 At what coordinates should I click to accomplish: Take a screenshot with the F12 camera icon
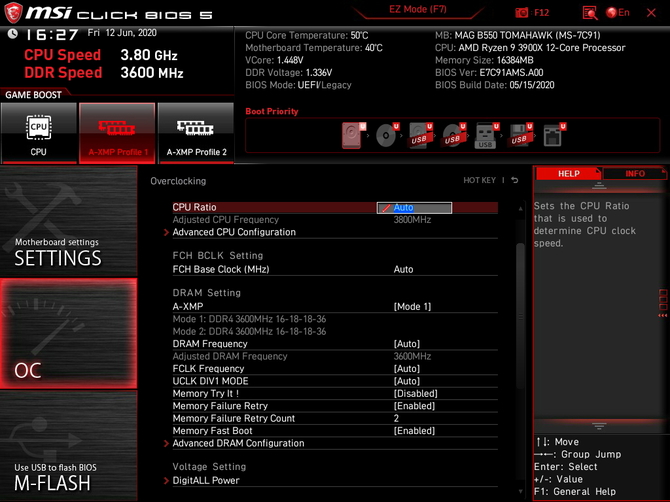pyautogui.click(x=522, y=13)
